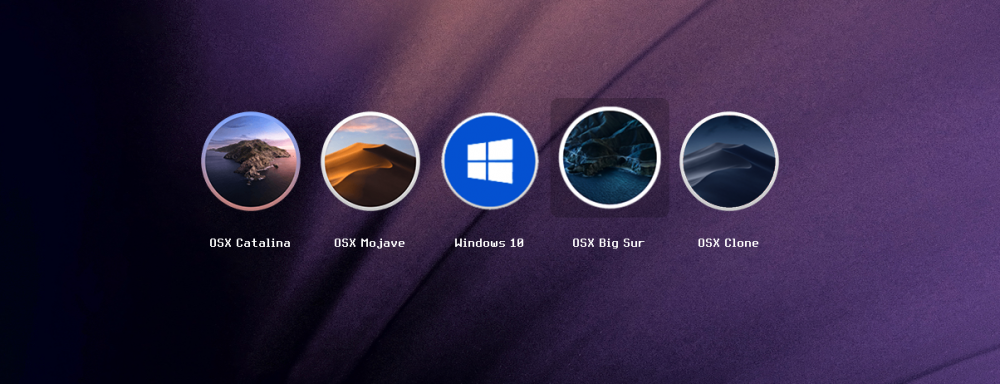Select the OSX Catalina boot icon
Image resolution: width=1000 pixels, height=384 pixels.
click(x=251, y=161)
